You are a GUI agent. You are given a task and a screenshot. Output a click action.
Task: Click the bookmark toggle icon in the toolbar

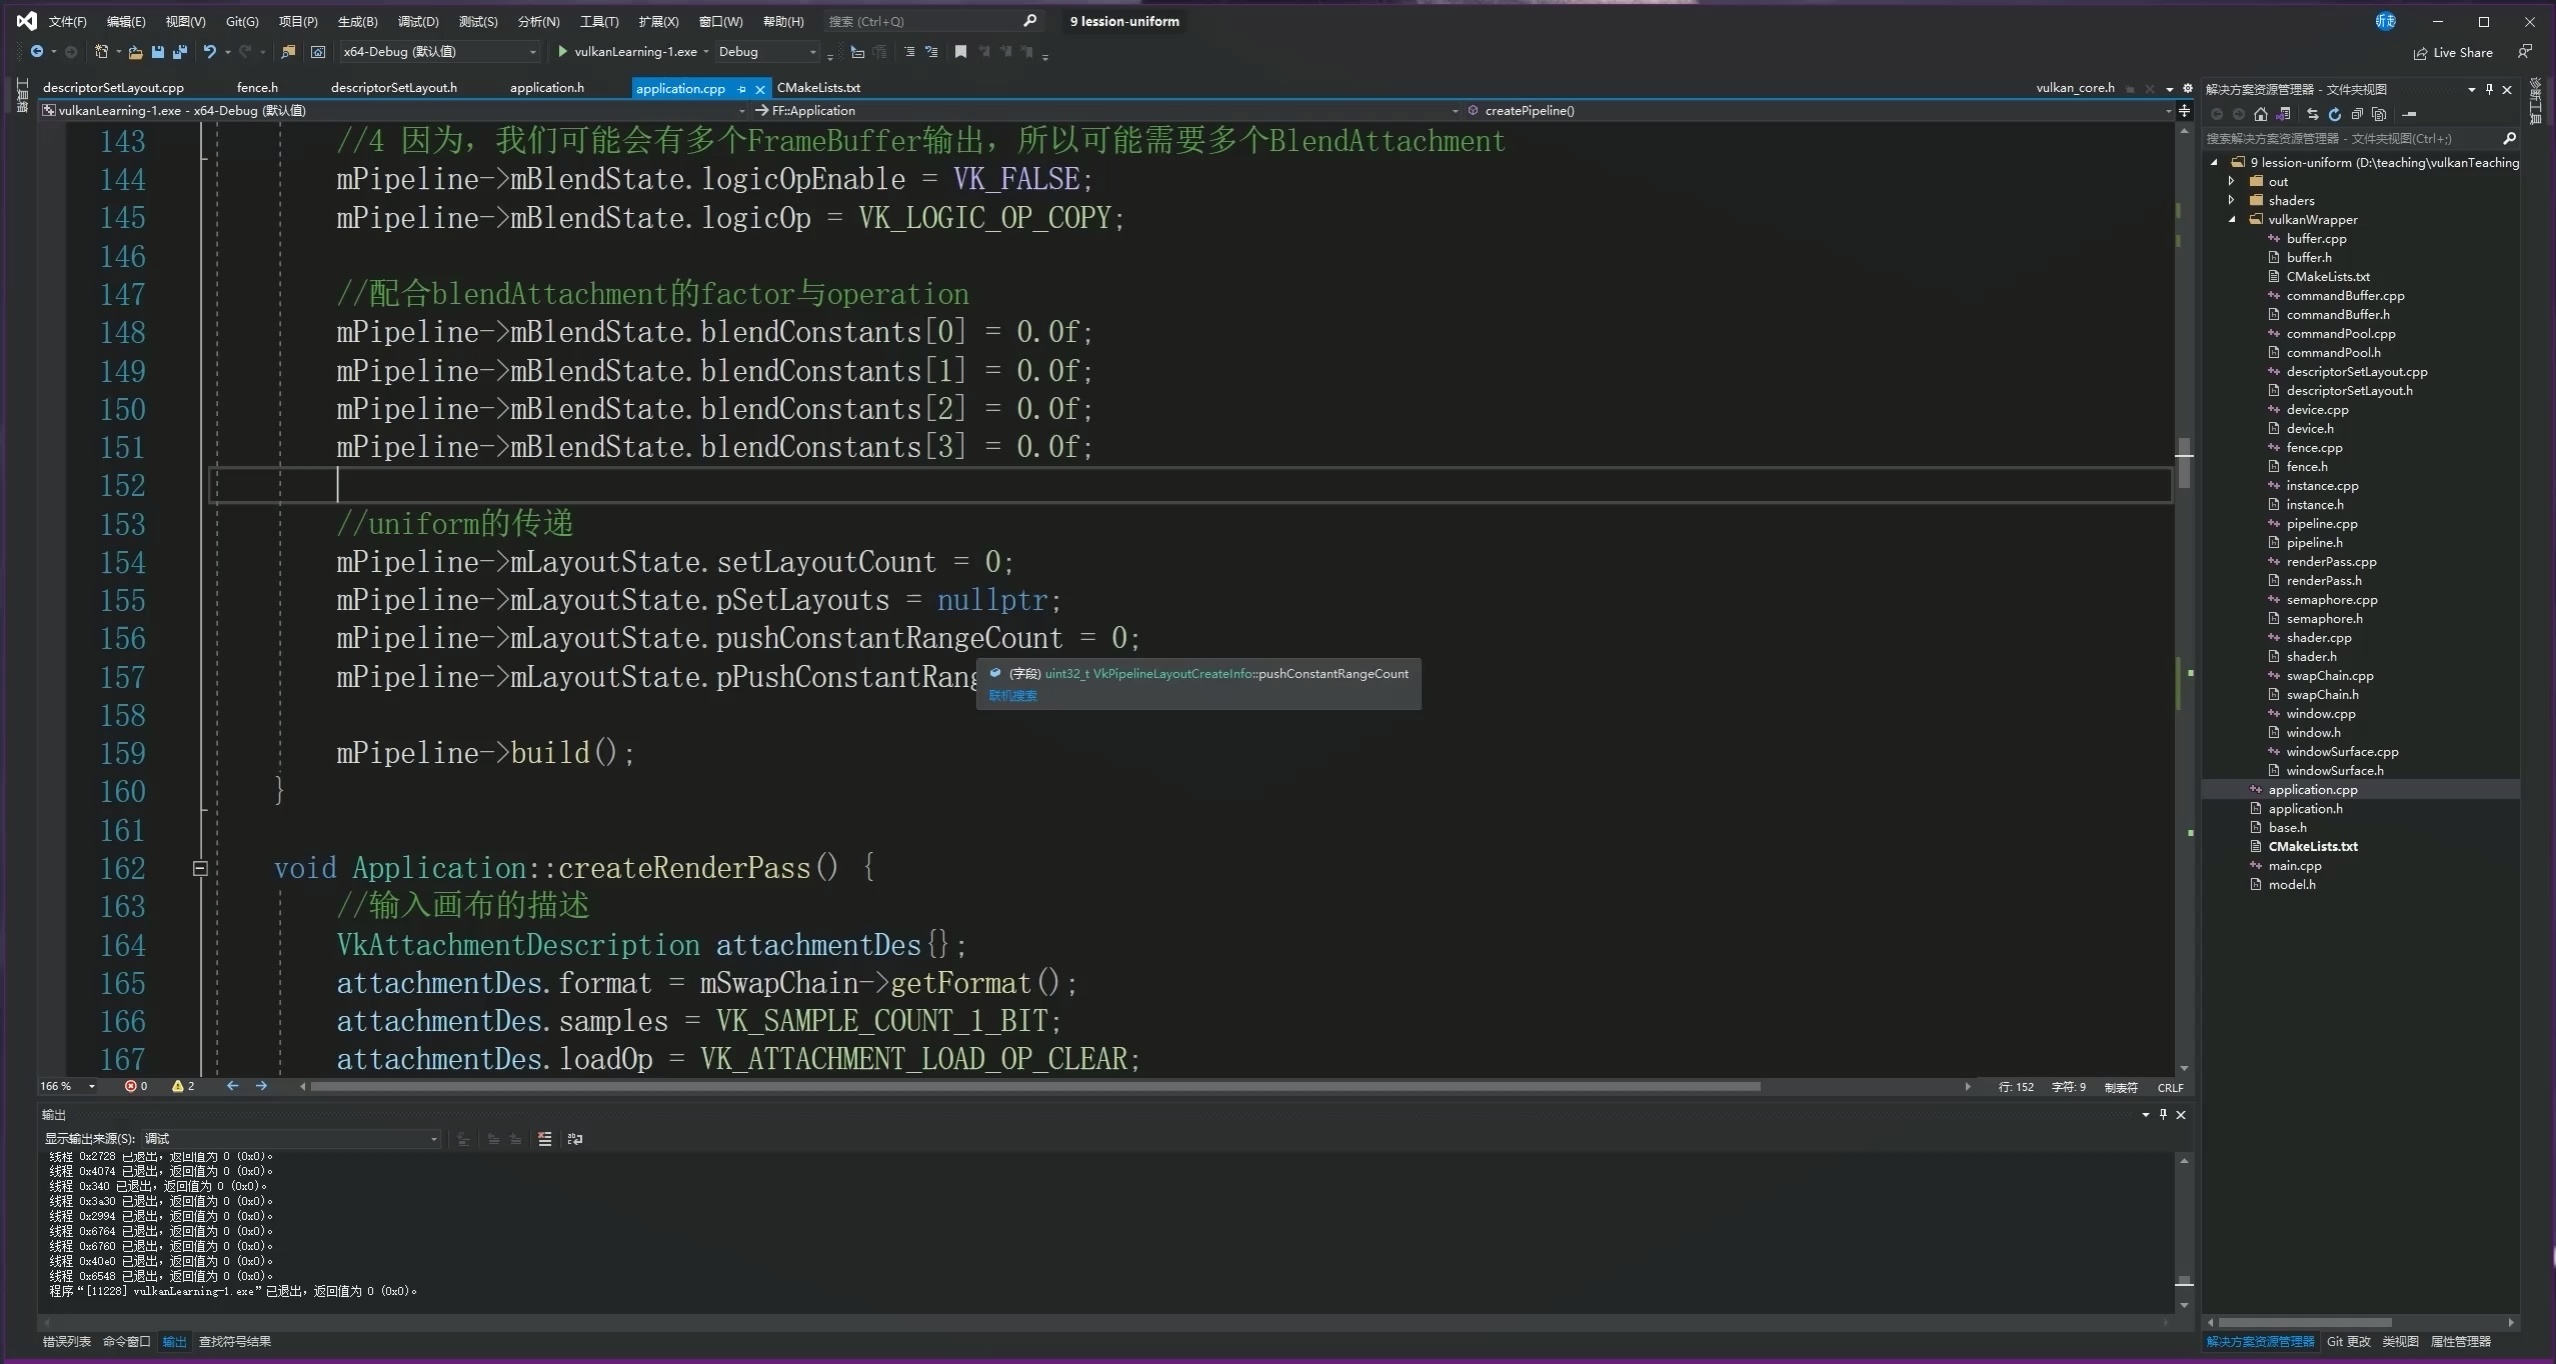(960, 52)
